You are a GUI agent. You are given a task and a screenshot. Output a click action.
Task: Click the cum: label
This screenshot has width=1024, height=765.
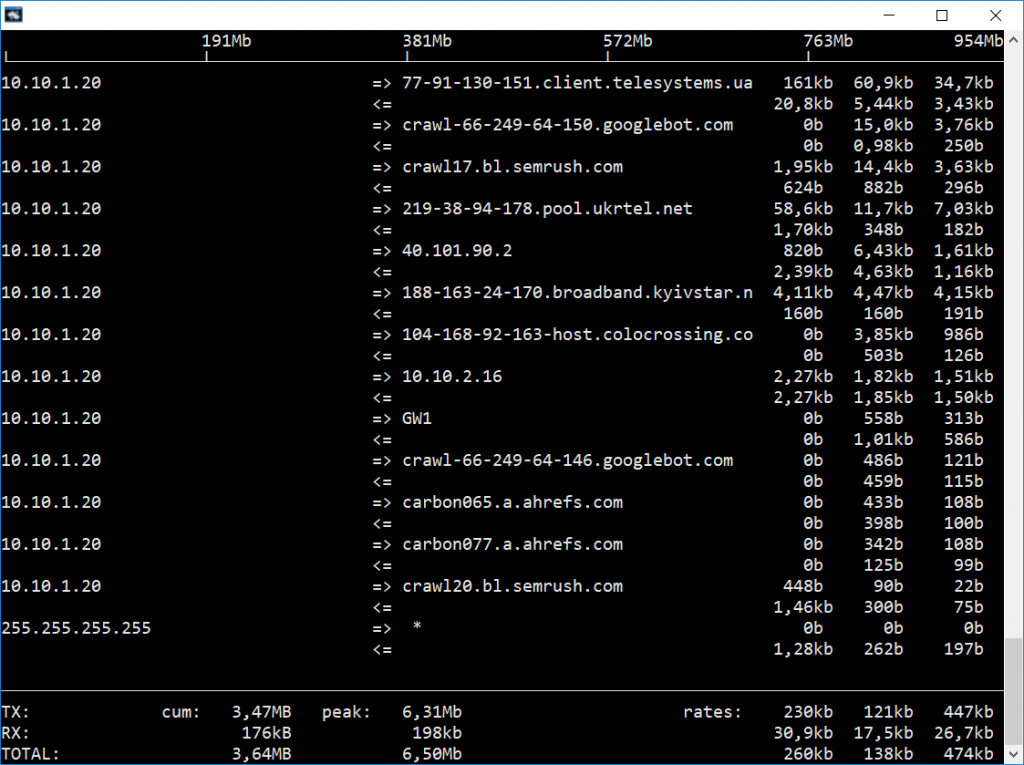[181, 712]
